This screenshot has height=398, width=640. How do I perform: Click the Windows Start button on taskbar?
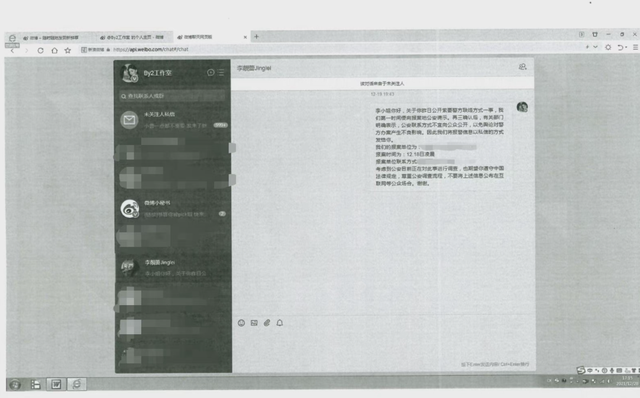pyautogui.click(x=15, y=385)
